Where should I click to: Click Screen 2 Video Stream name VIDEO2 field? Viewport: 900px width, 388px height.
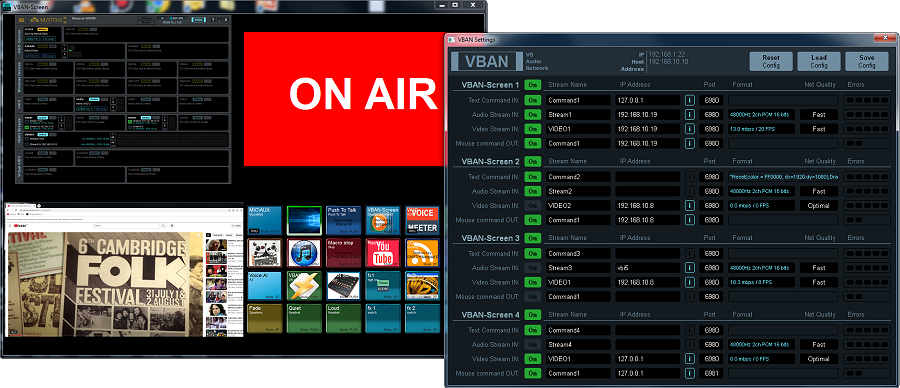pos(577,205)
